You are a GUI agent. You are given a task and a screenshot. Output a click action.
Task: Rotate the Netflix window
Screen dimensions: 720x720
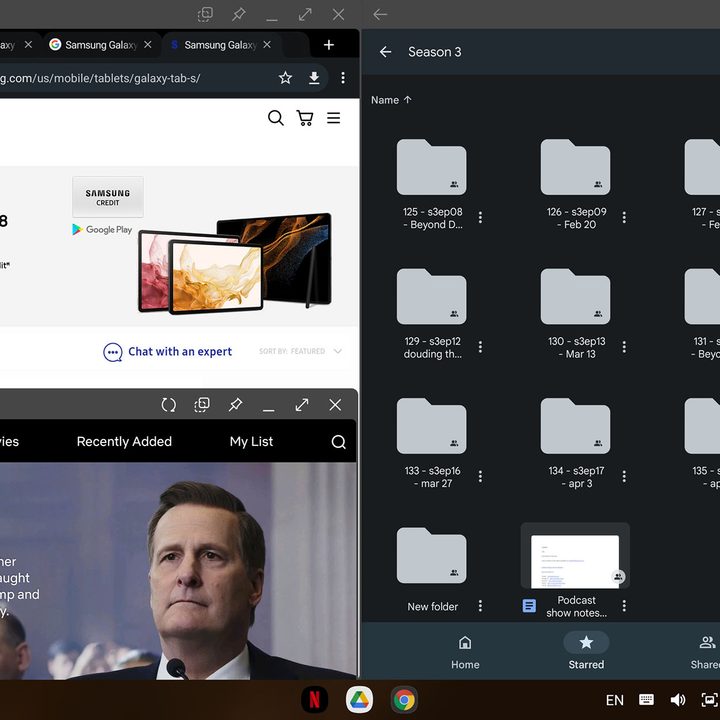[x=169, y=405]
